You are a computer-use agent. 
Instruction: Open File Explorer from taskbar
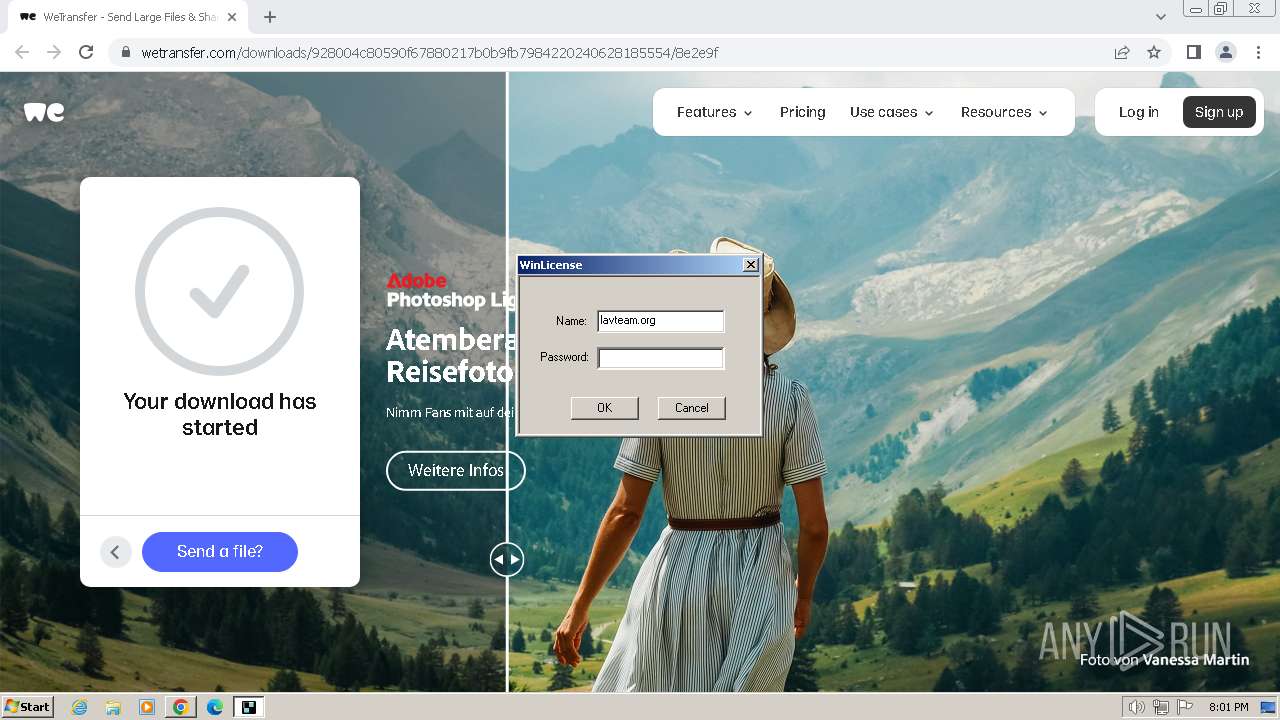pyautogui.click(x=113, y=707)
